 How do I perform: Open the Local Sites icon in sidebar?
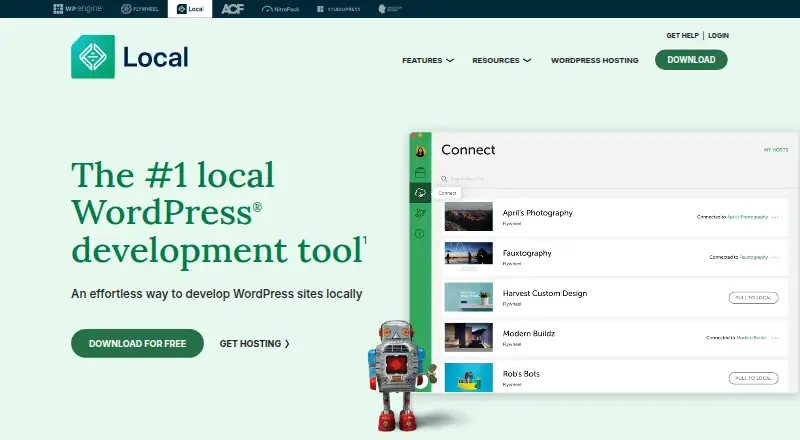(x=420, y=173)
